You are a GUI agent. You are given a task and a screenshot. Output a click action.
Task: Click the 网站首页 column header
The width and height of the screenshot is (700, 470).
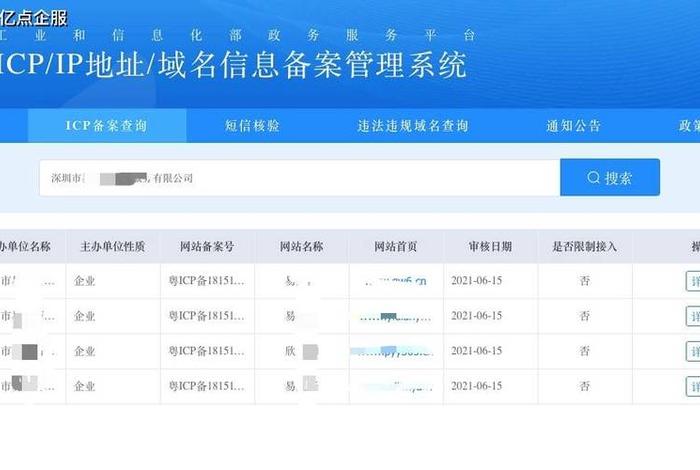click(396, 246)
